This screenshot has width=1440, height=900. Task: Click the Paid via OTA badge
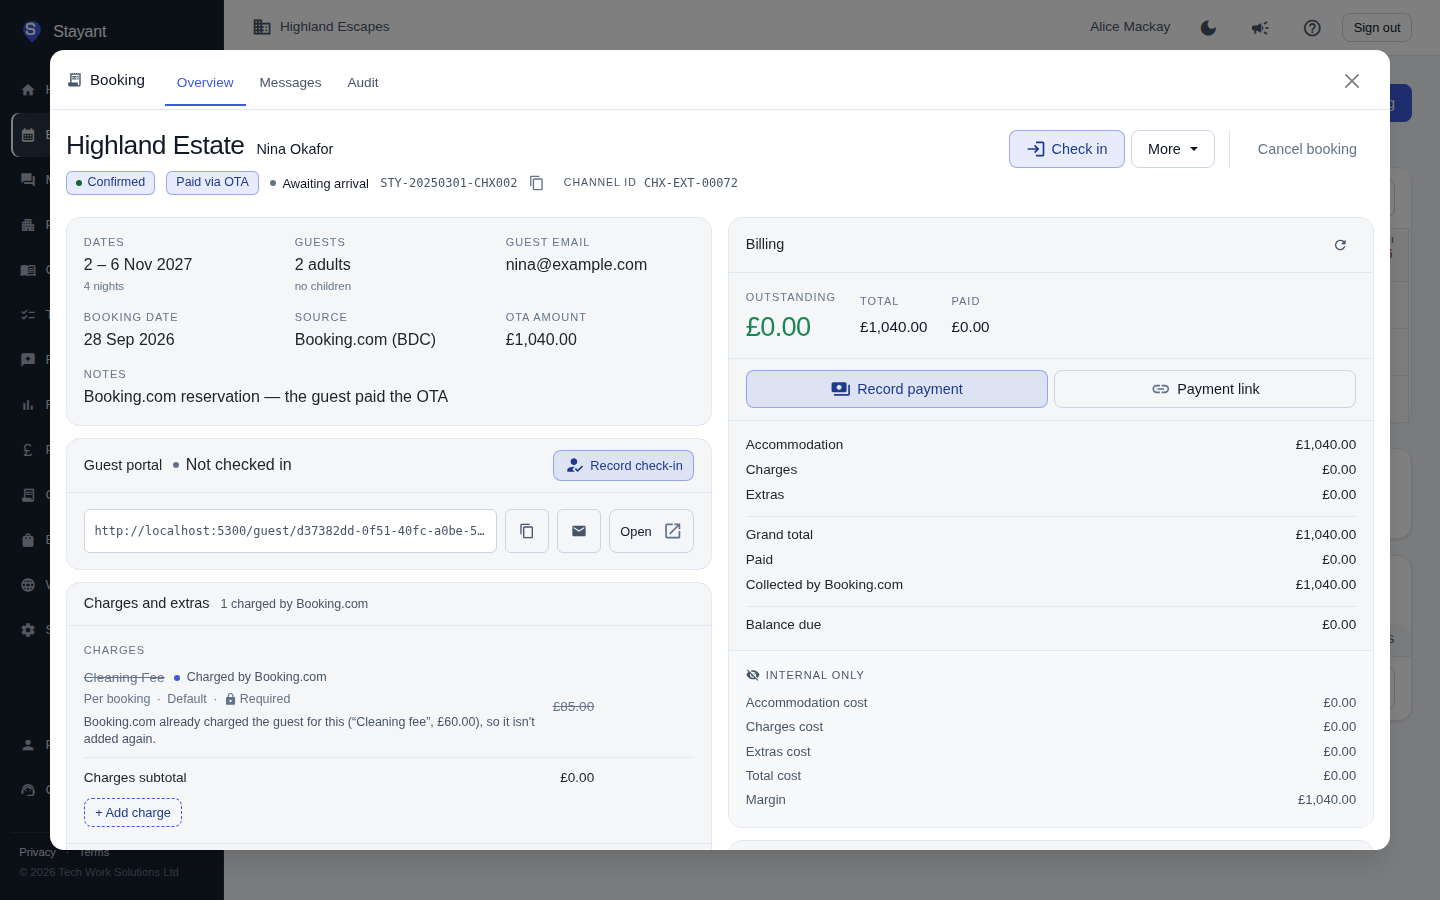(x=212, y=183)
